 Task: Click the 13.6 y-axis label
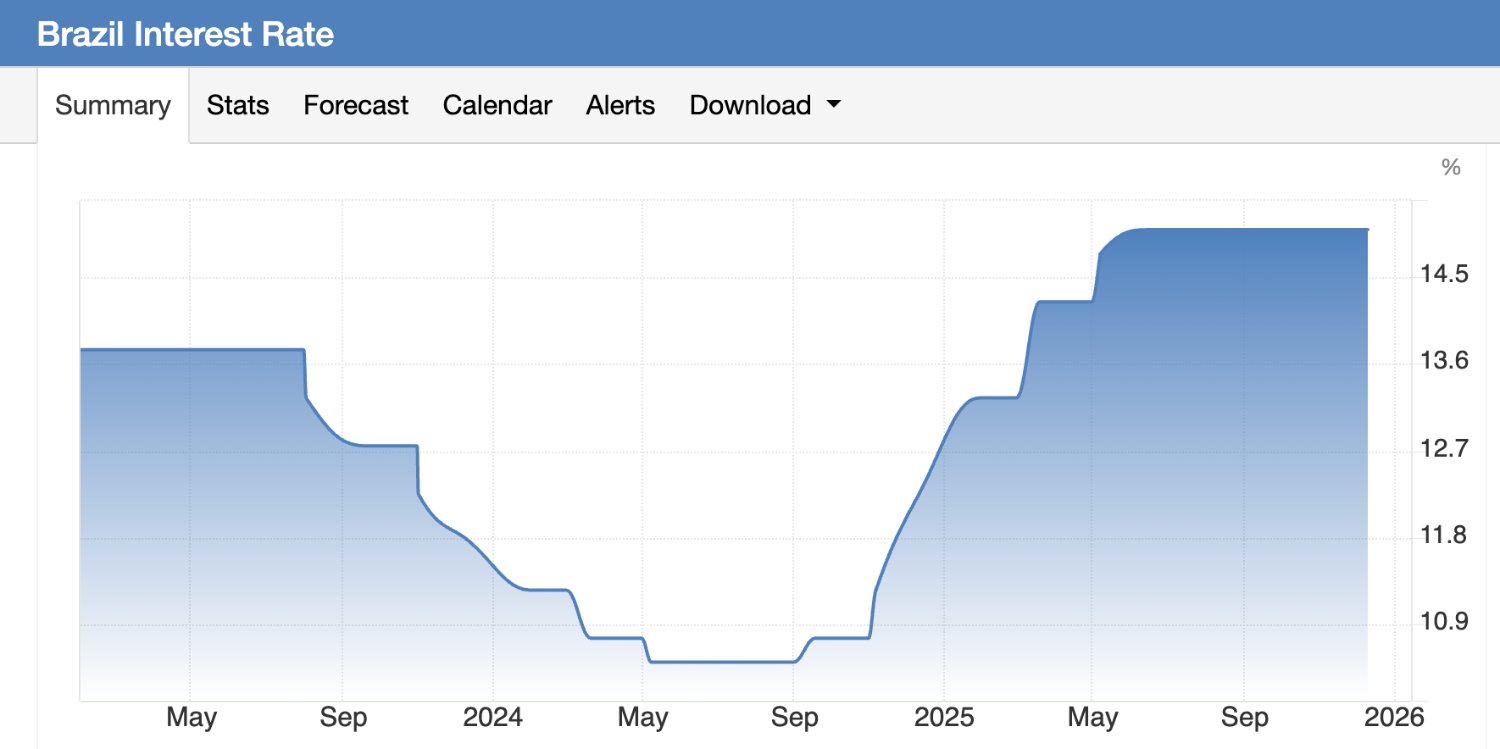point(1444,361)
